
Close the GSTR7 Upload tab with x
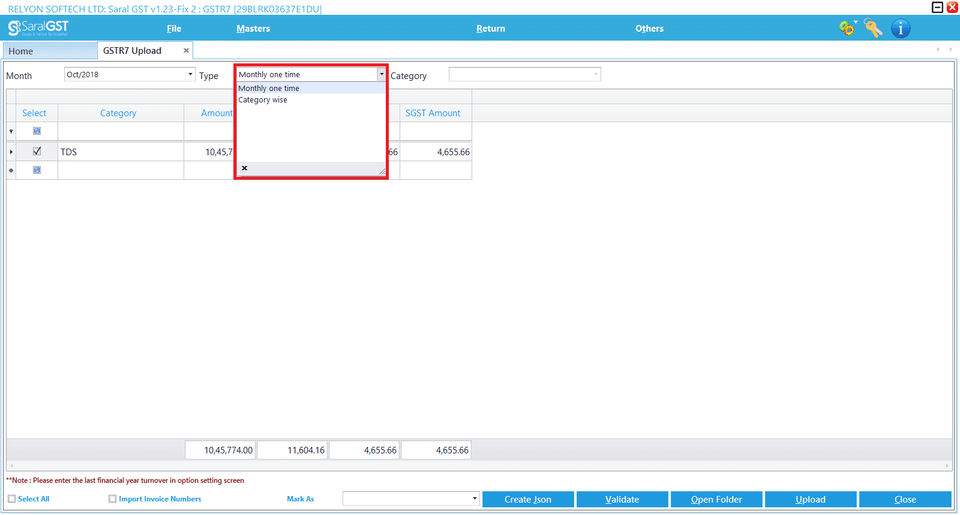186,51
